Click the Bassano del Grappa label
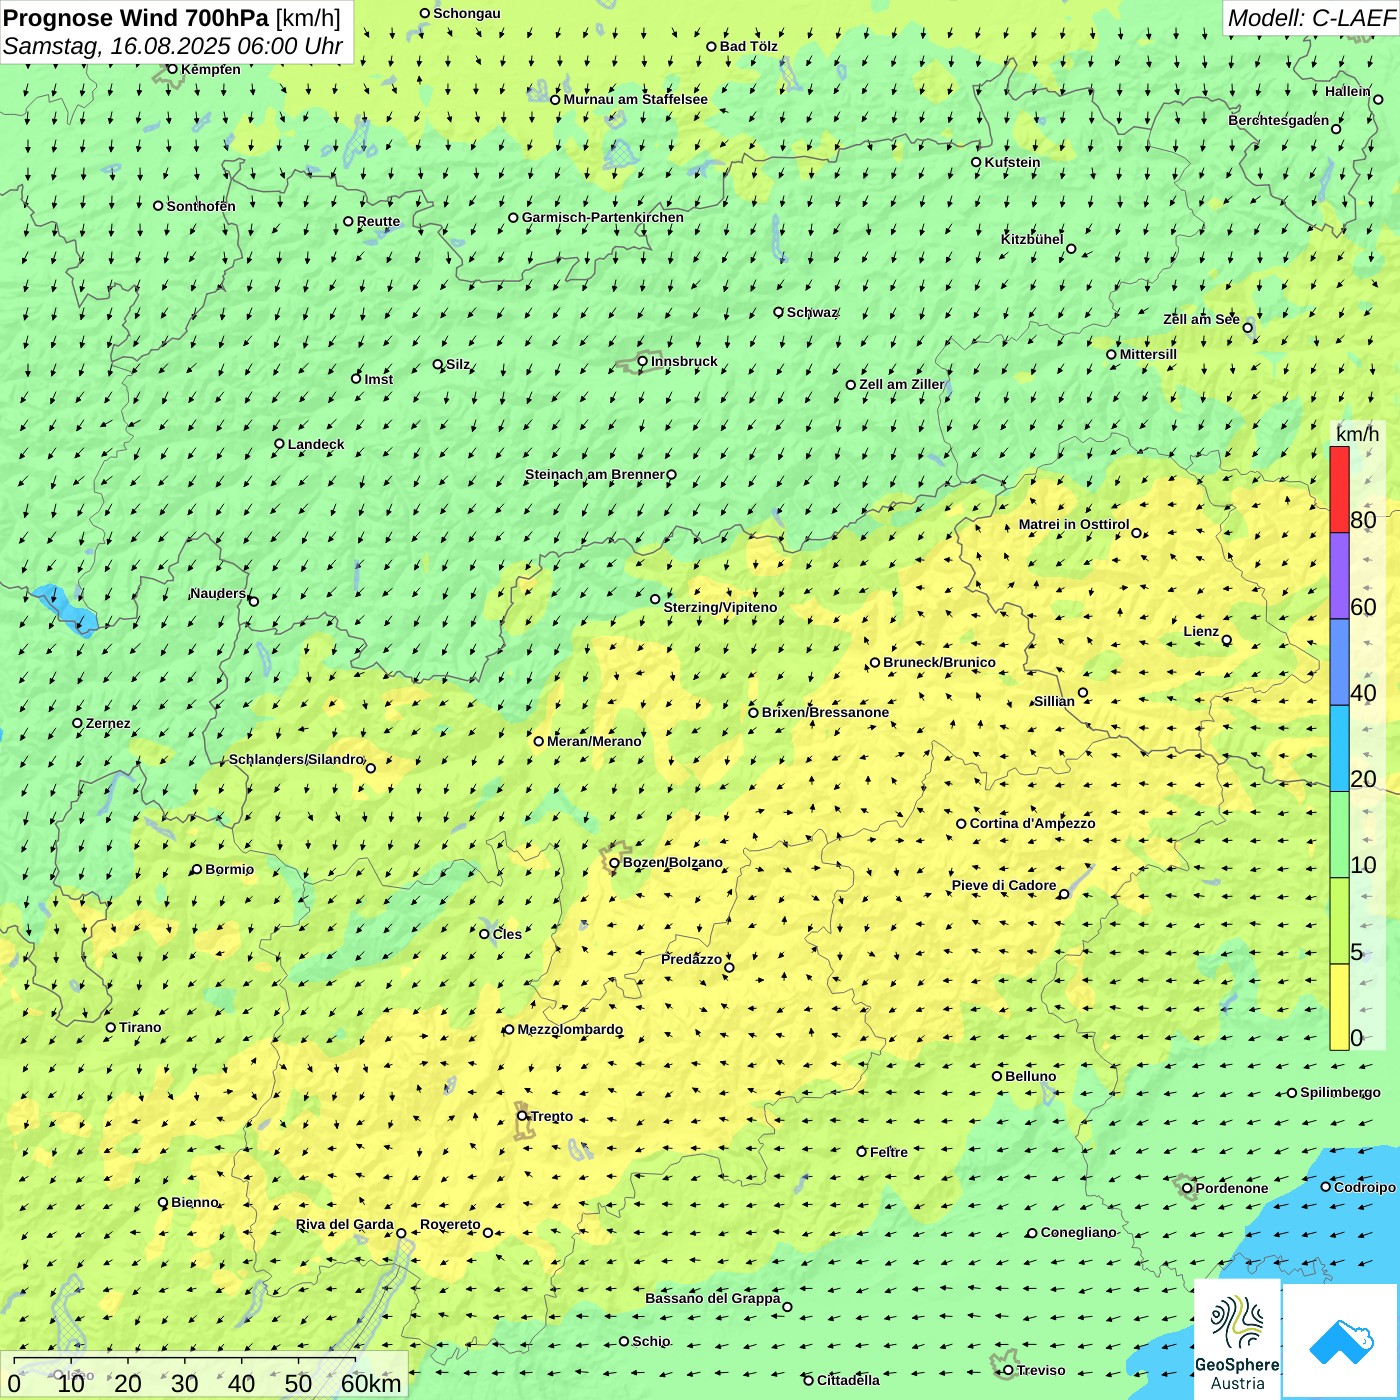 point(713,1298)
